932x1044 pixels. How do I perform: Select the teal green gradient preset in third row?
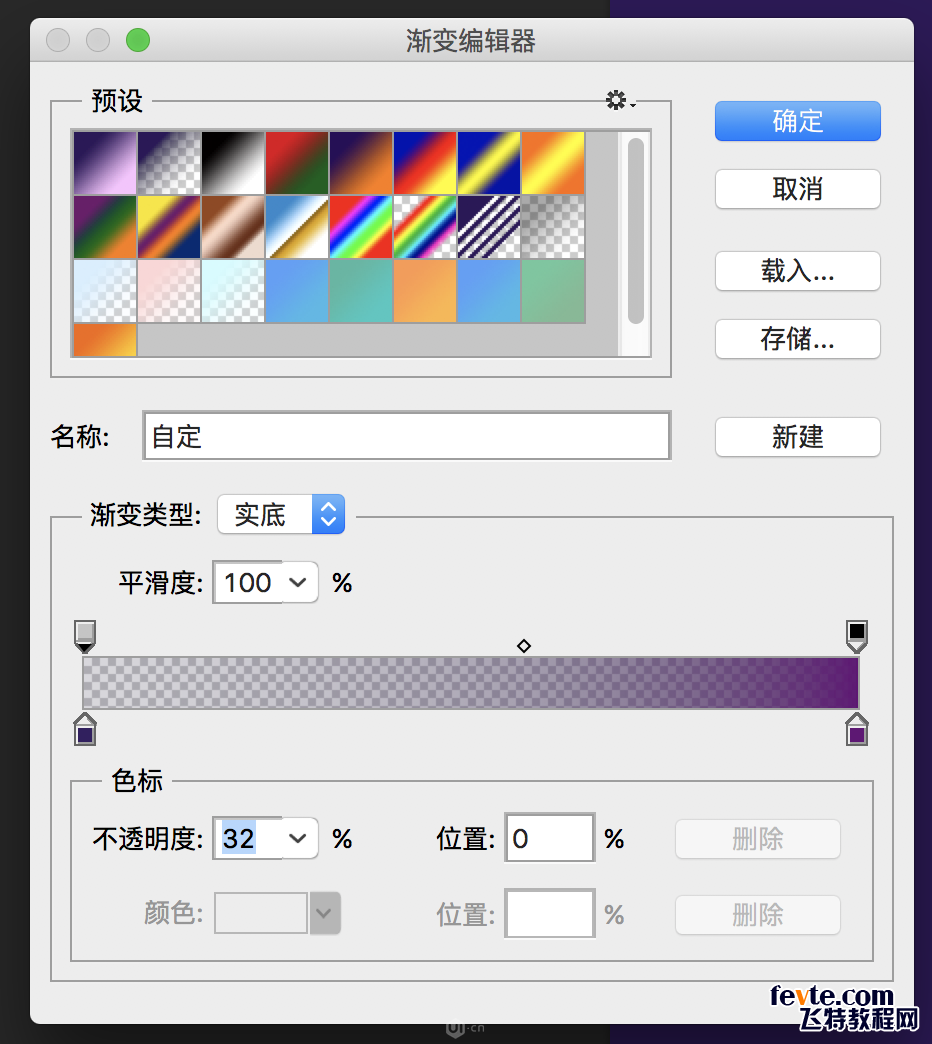click(x=361, y=291)
